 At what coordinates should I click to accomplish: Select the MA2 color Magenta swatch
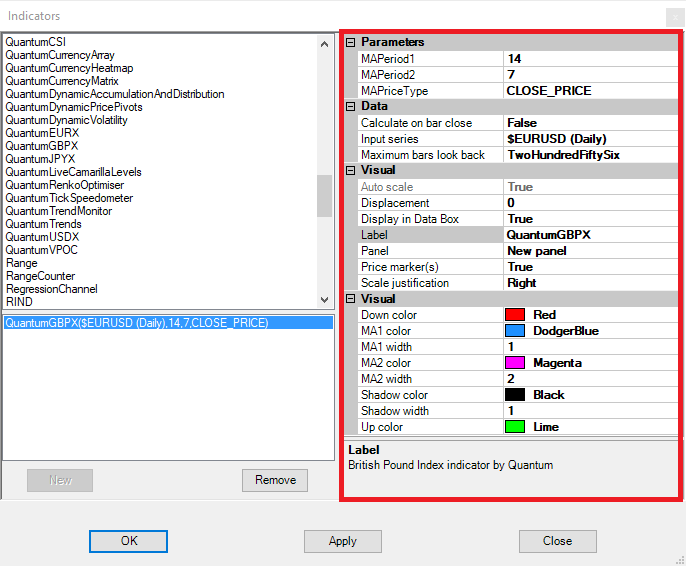515,363
